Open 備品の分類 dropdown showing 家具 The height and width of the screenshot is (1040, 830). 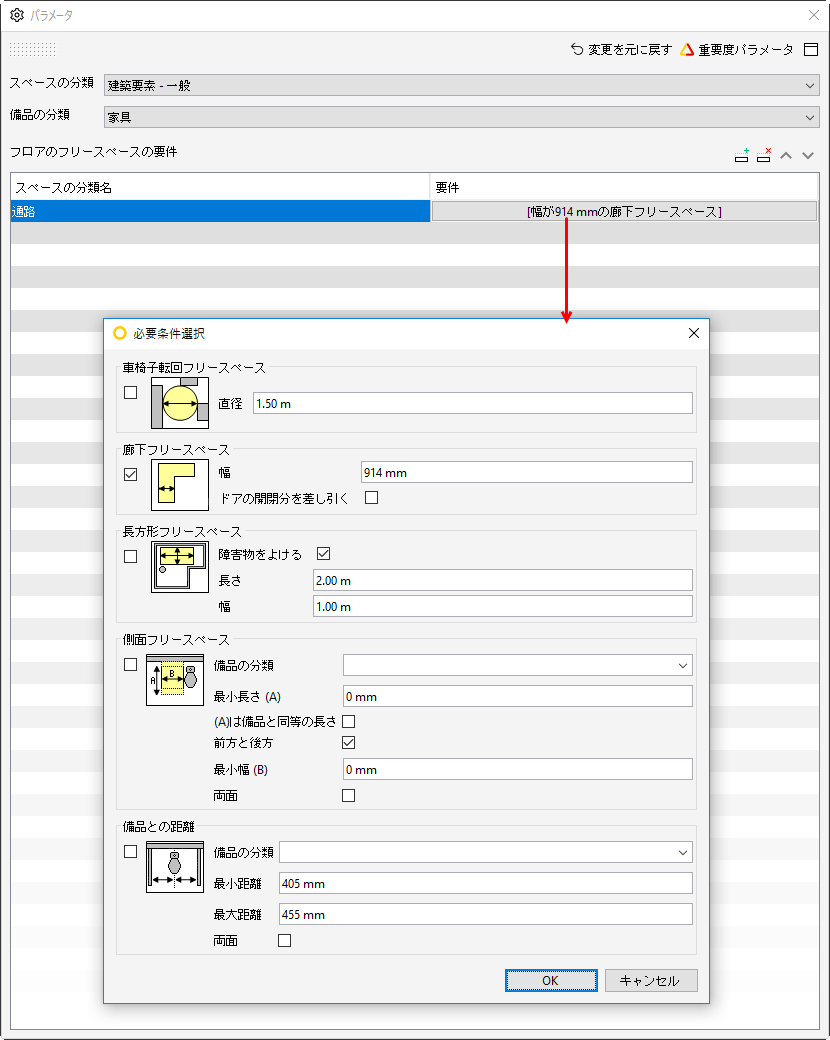pyautogui.click(x=462, y=117)
